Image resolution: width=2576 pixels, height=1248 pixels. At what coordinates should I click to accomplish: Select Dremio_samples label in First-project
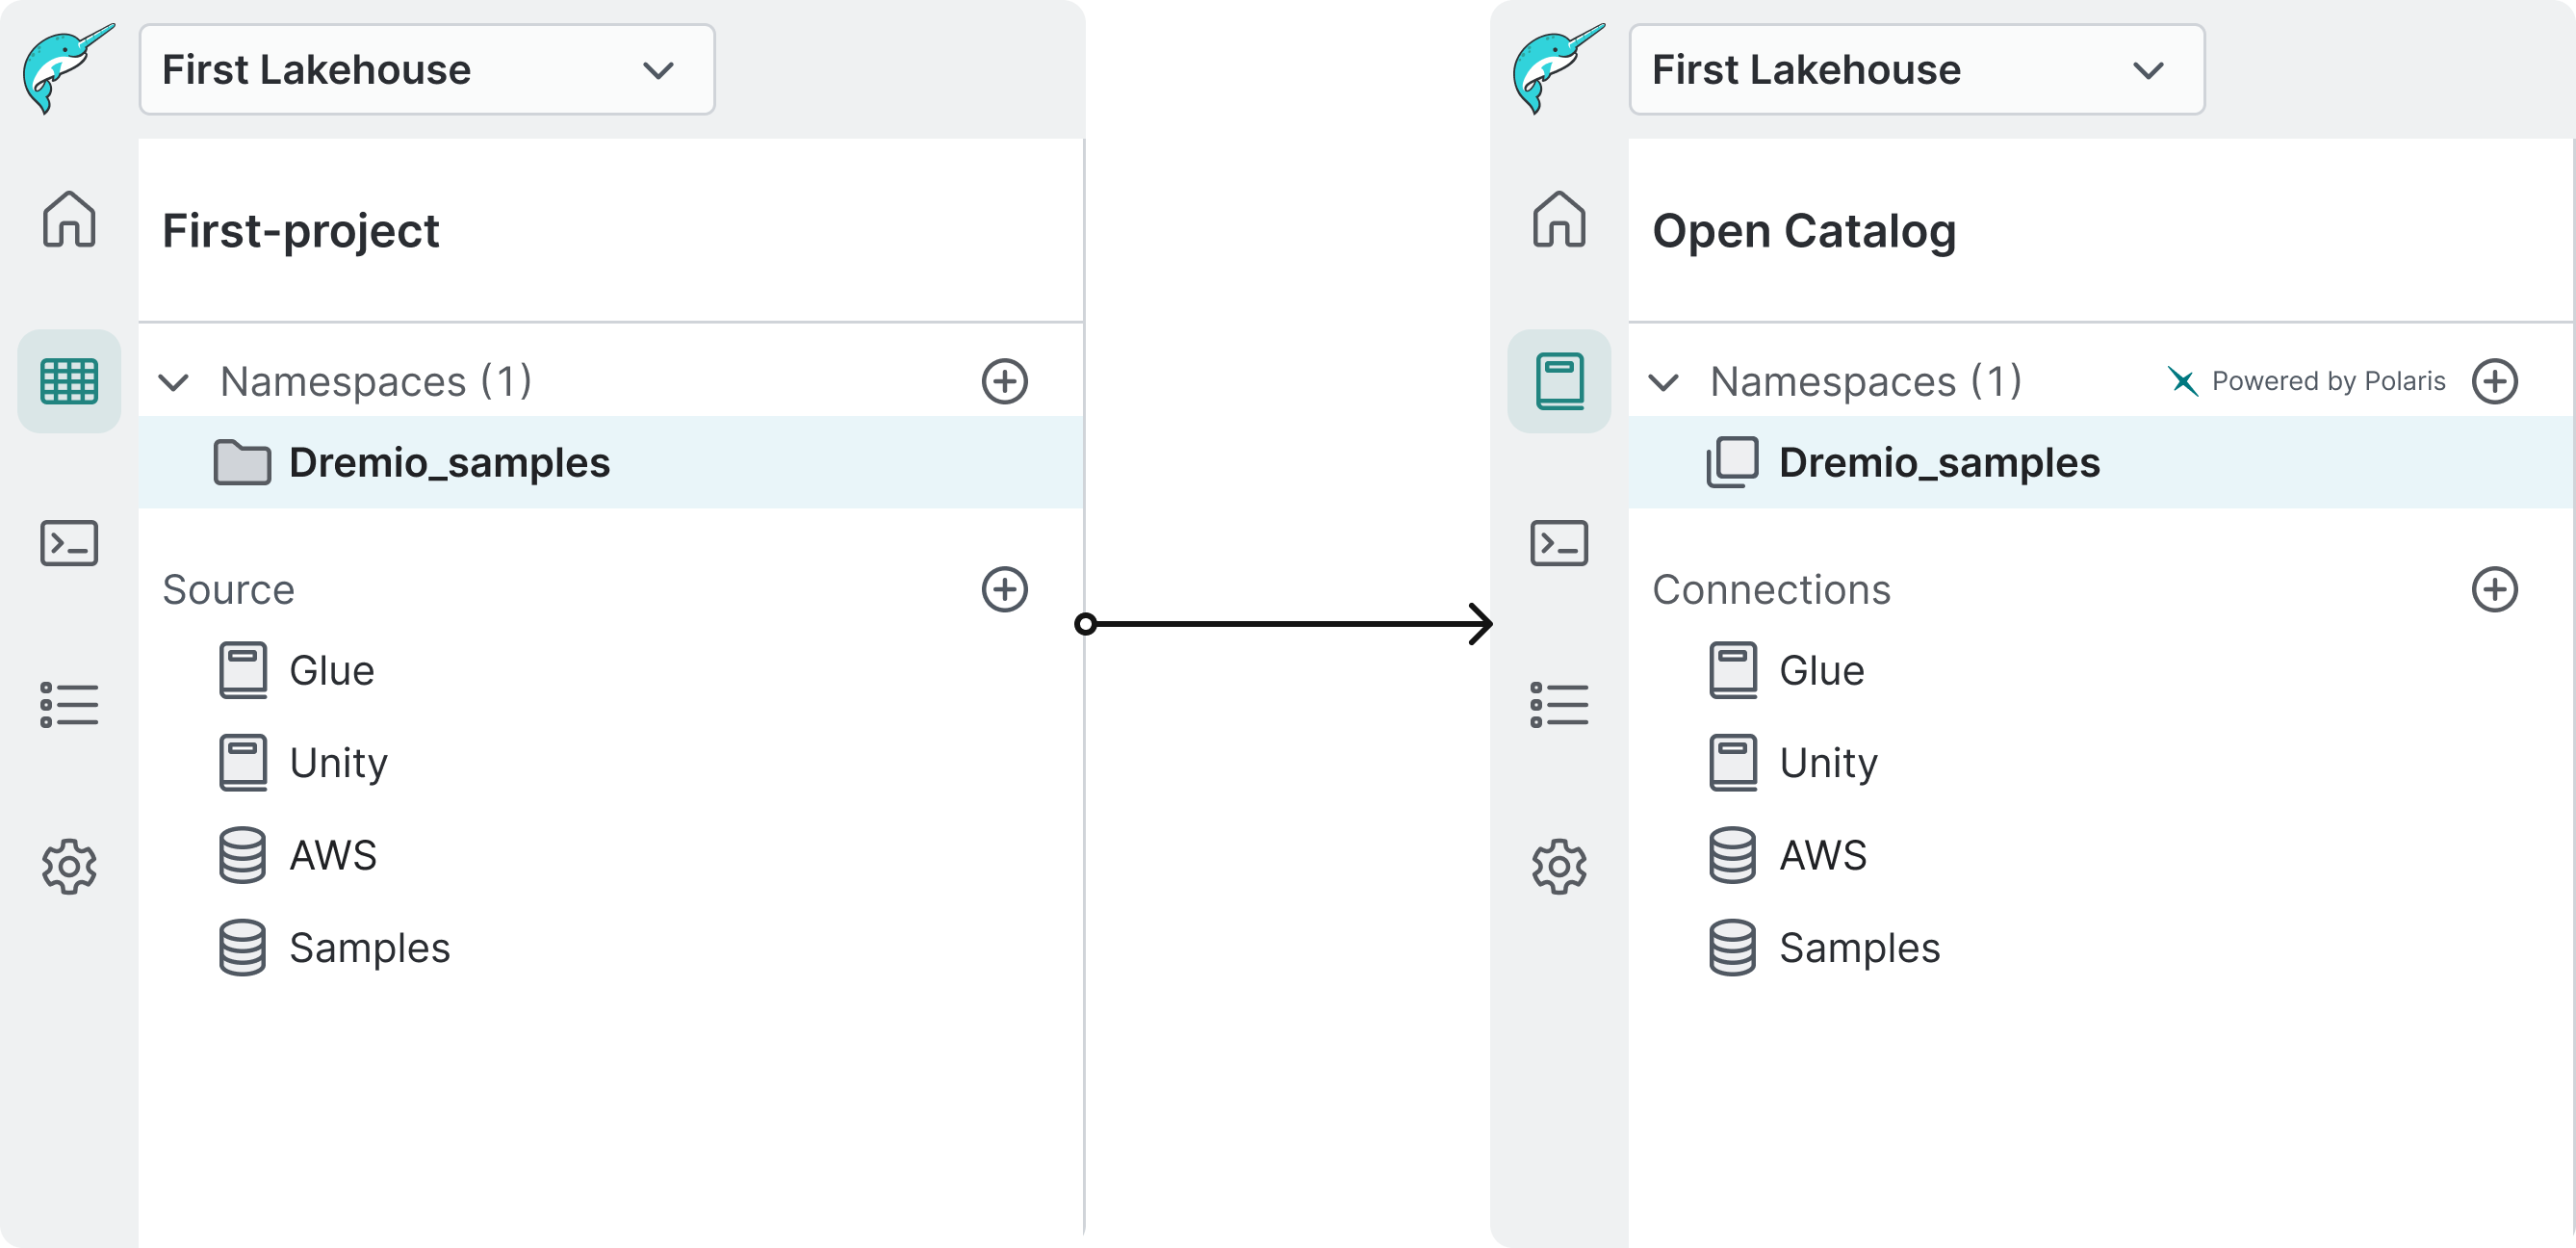(x=449, y=463)
